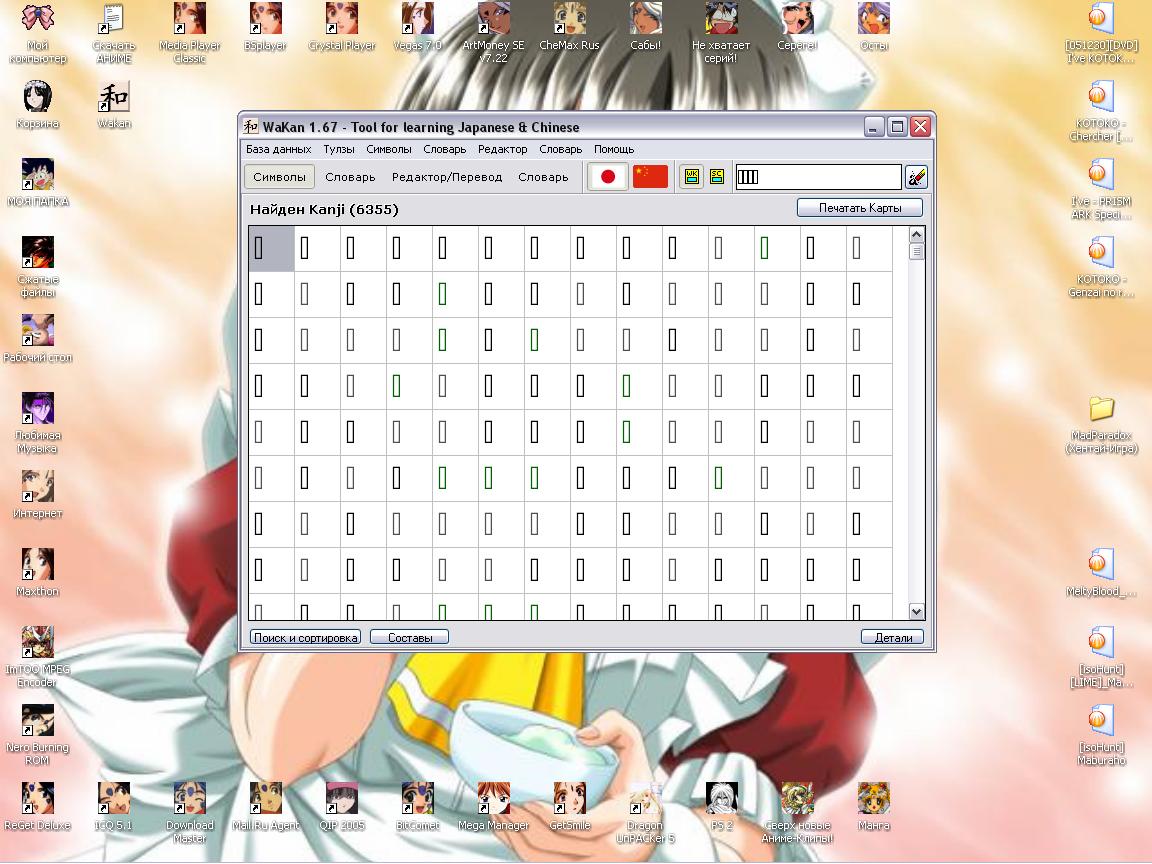1152x864 pixels.
Task: Click the kanji grid scrollbar down arrow
Action: [916, 611]
